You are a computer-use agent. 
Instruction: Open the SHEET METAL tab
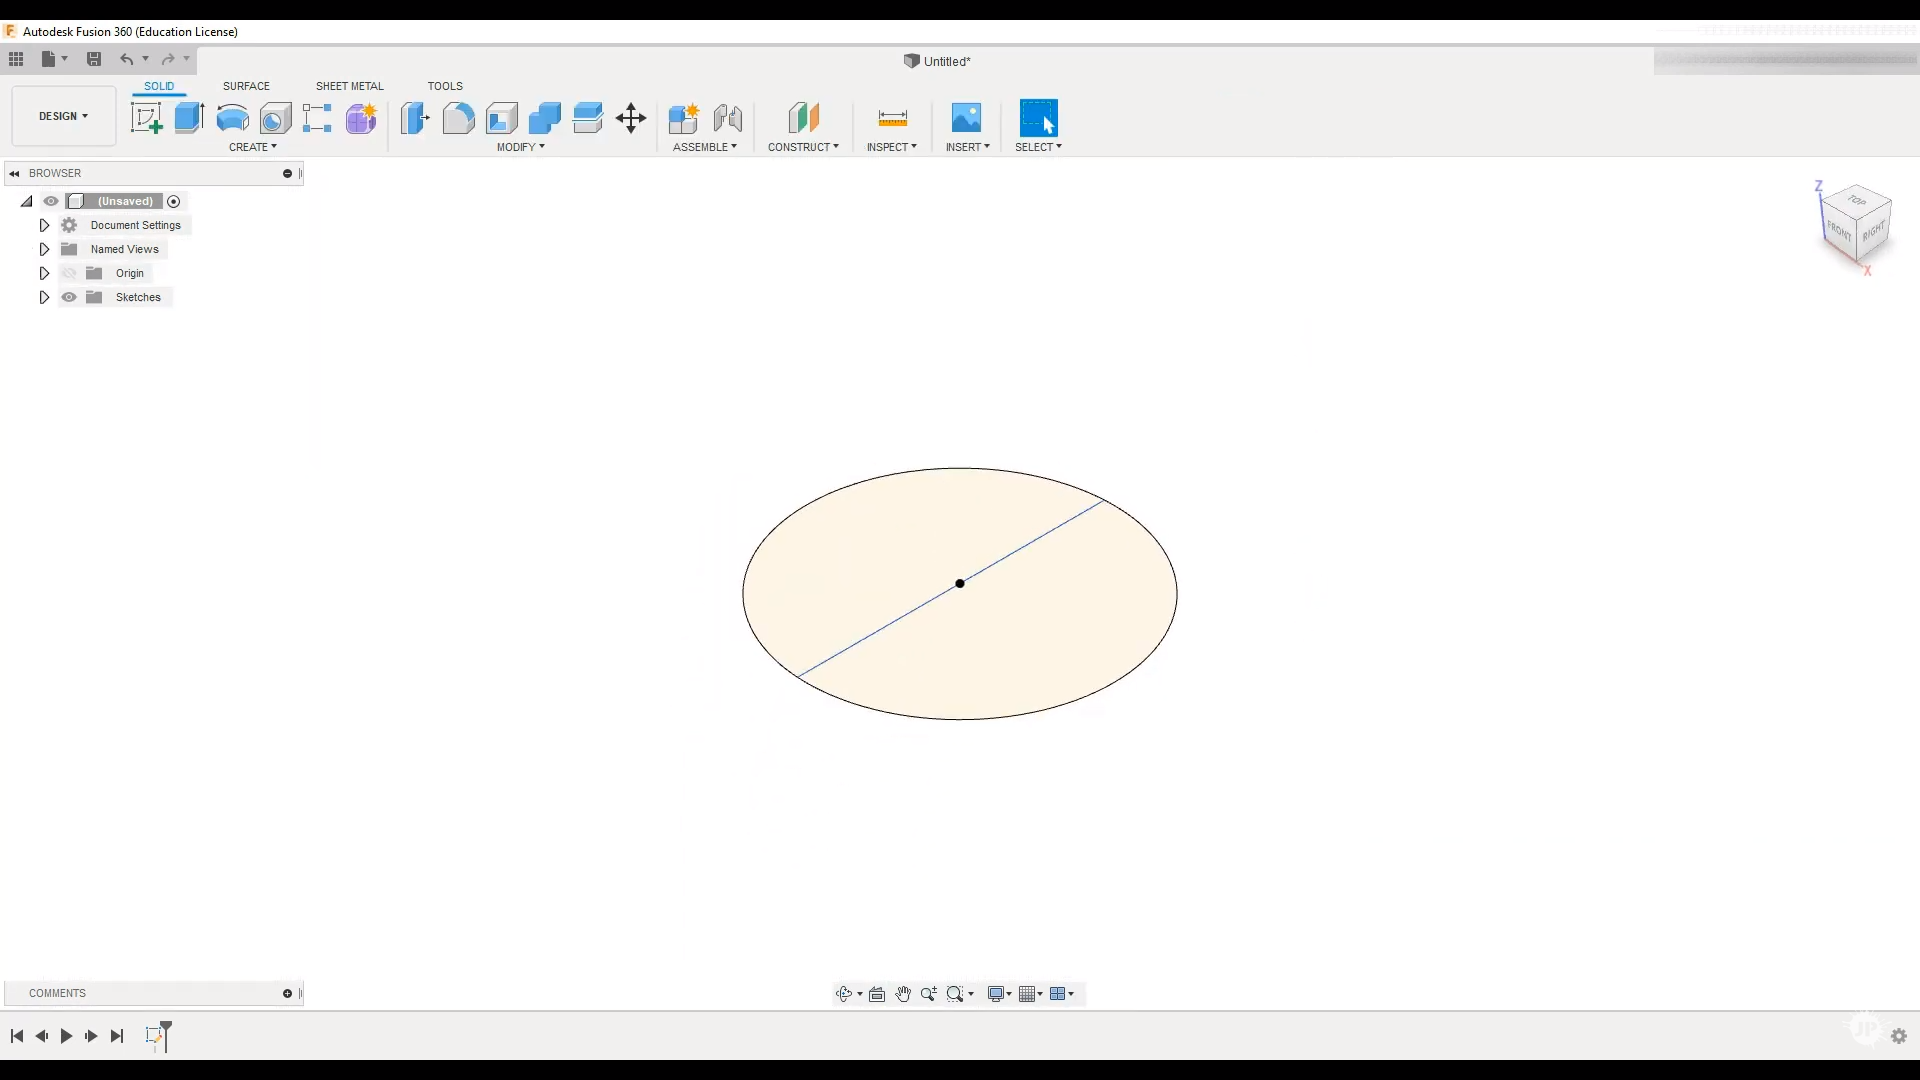(x=349, y=86)
